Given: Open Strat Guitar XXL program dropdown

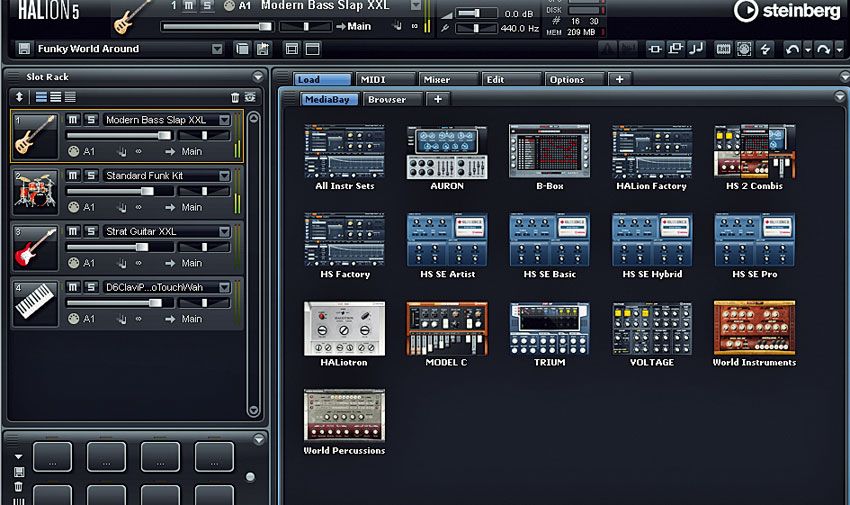Looking at the screenshot, I should point(224,231).
